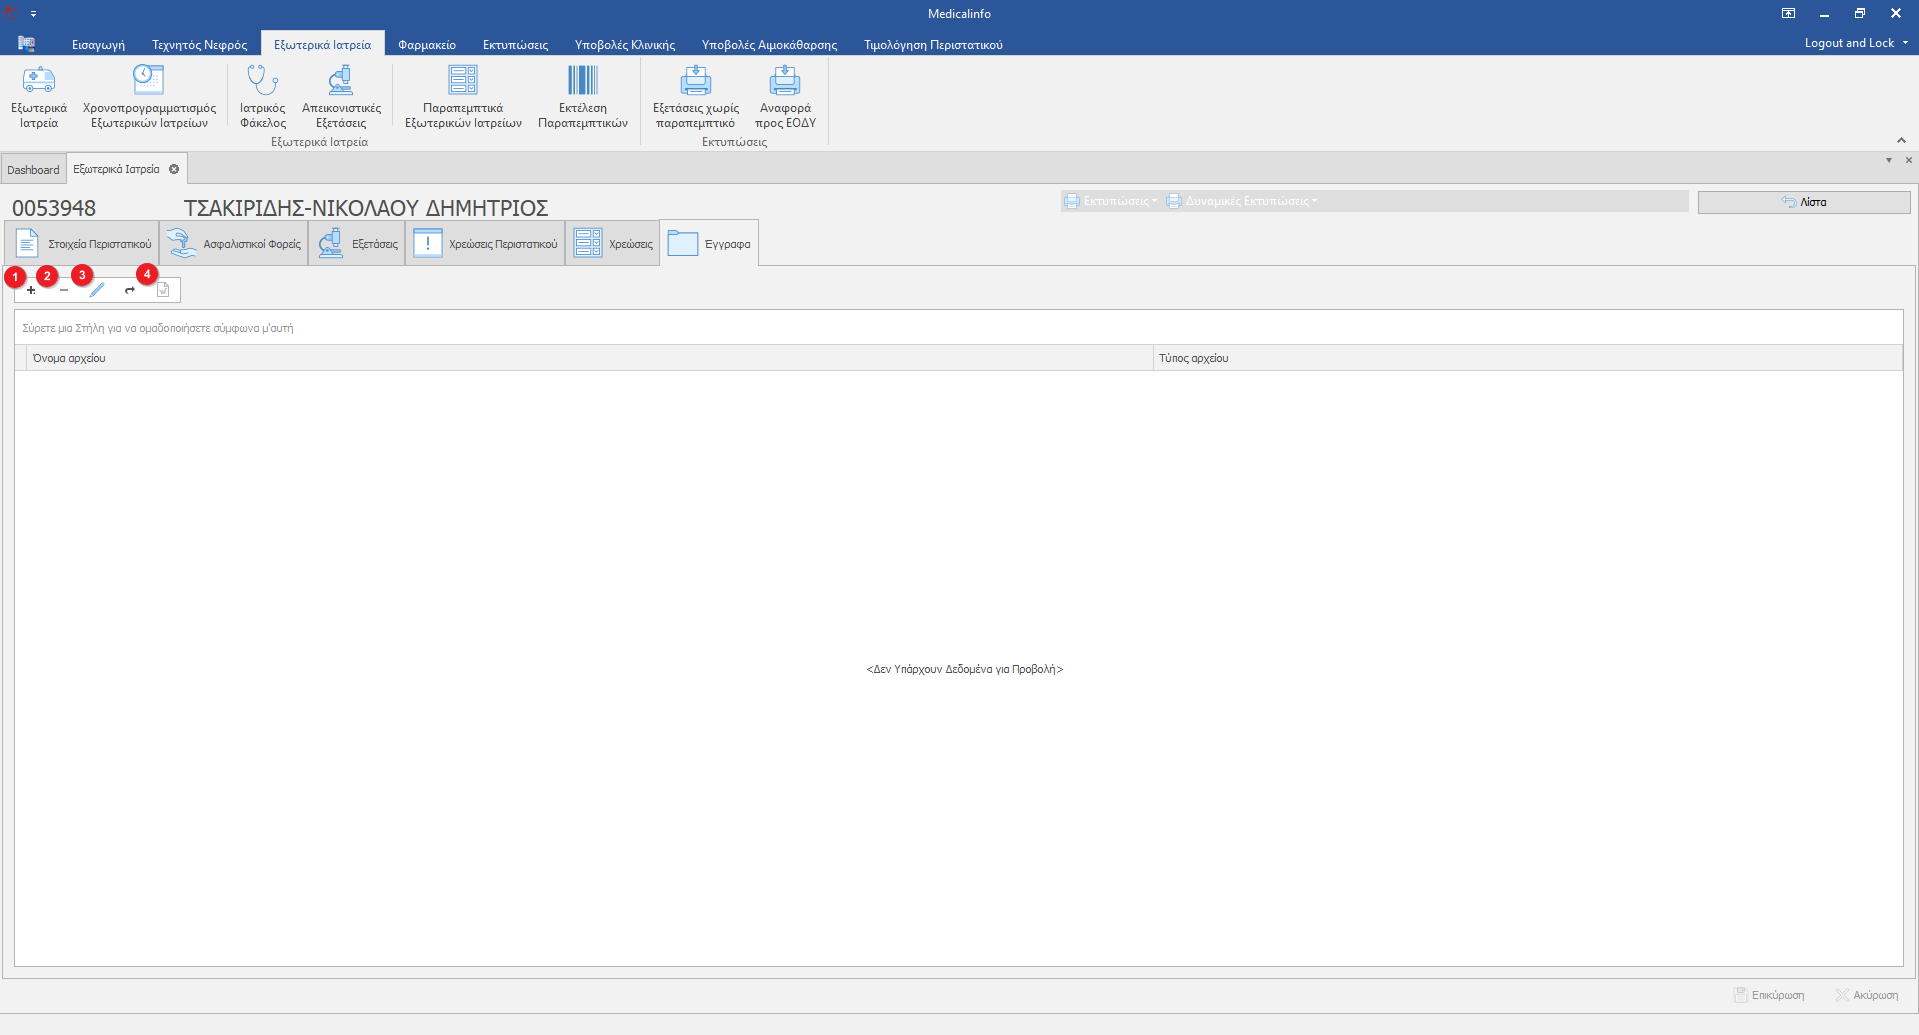Open the Χρεώσεις Περιστατικού tab

pyautogui.click(x=485, y=244)
